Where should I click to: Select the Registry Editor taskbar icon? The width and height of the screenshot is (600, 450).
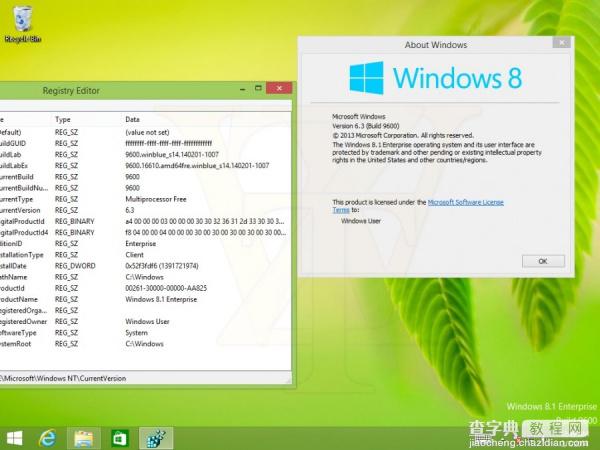click(x=156, y=438)
